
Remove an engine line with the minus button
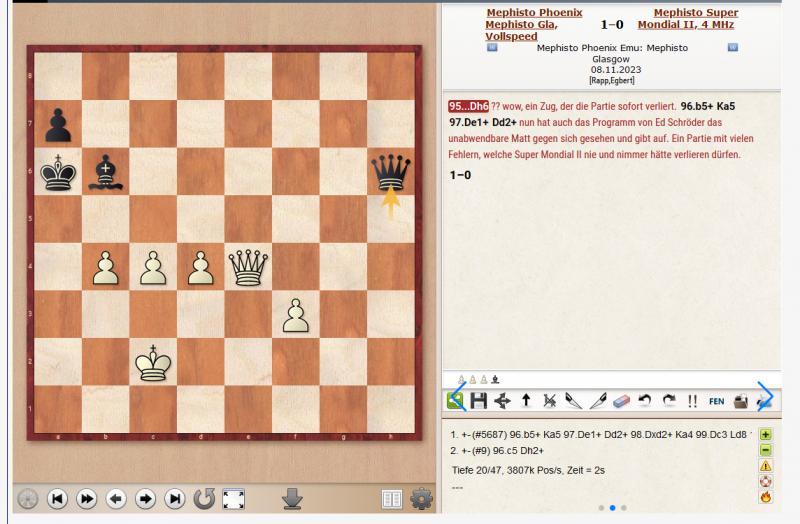pyautogui.click(x=765, y=450)
